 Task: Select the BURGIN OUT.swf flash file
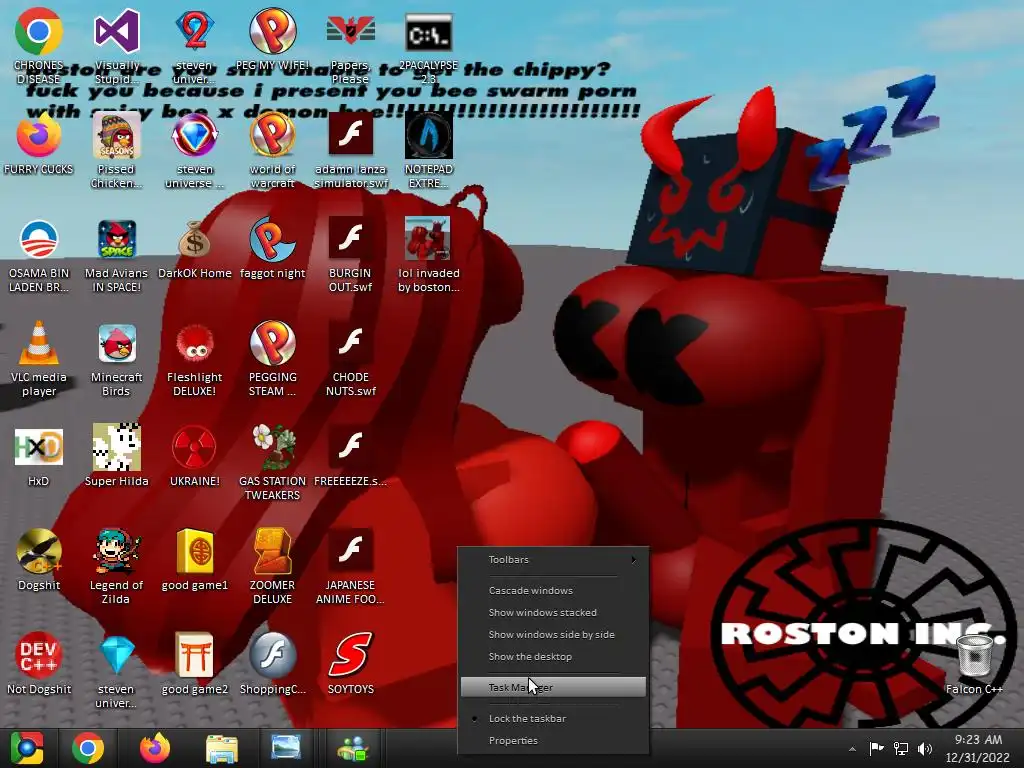350,255
